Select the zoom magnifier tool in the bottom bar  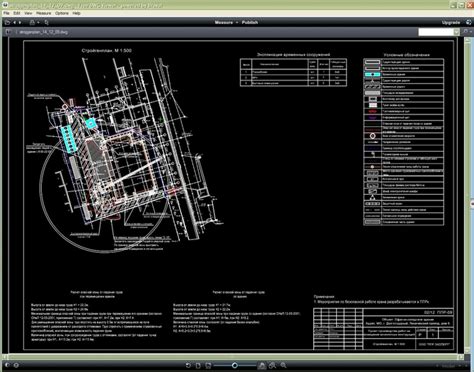click(x=283, y=365)
